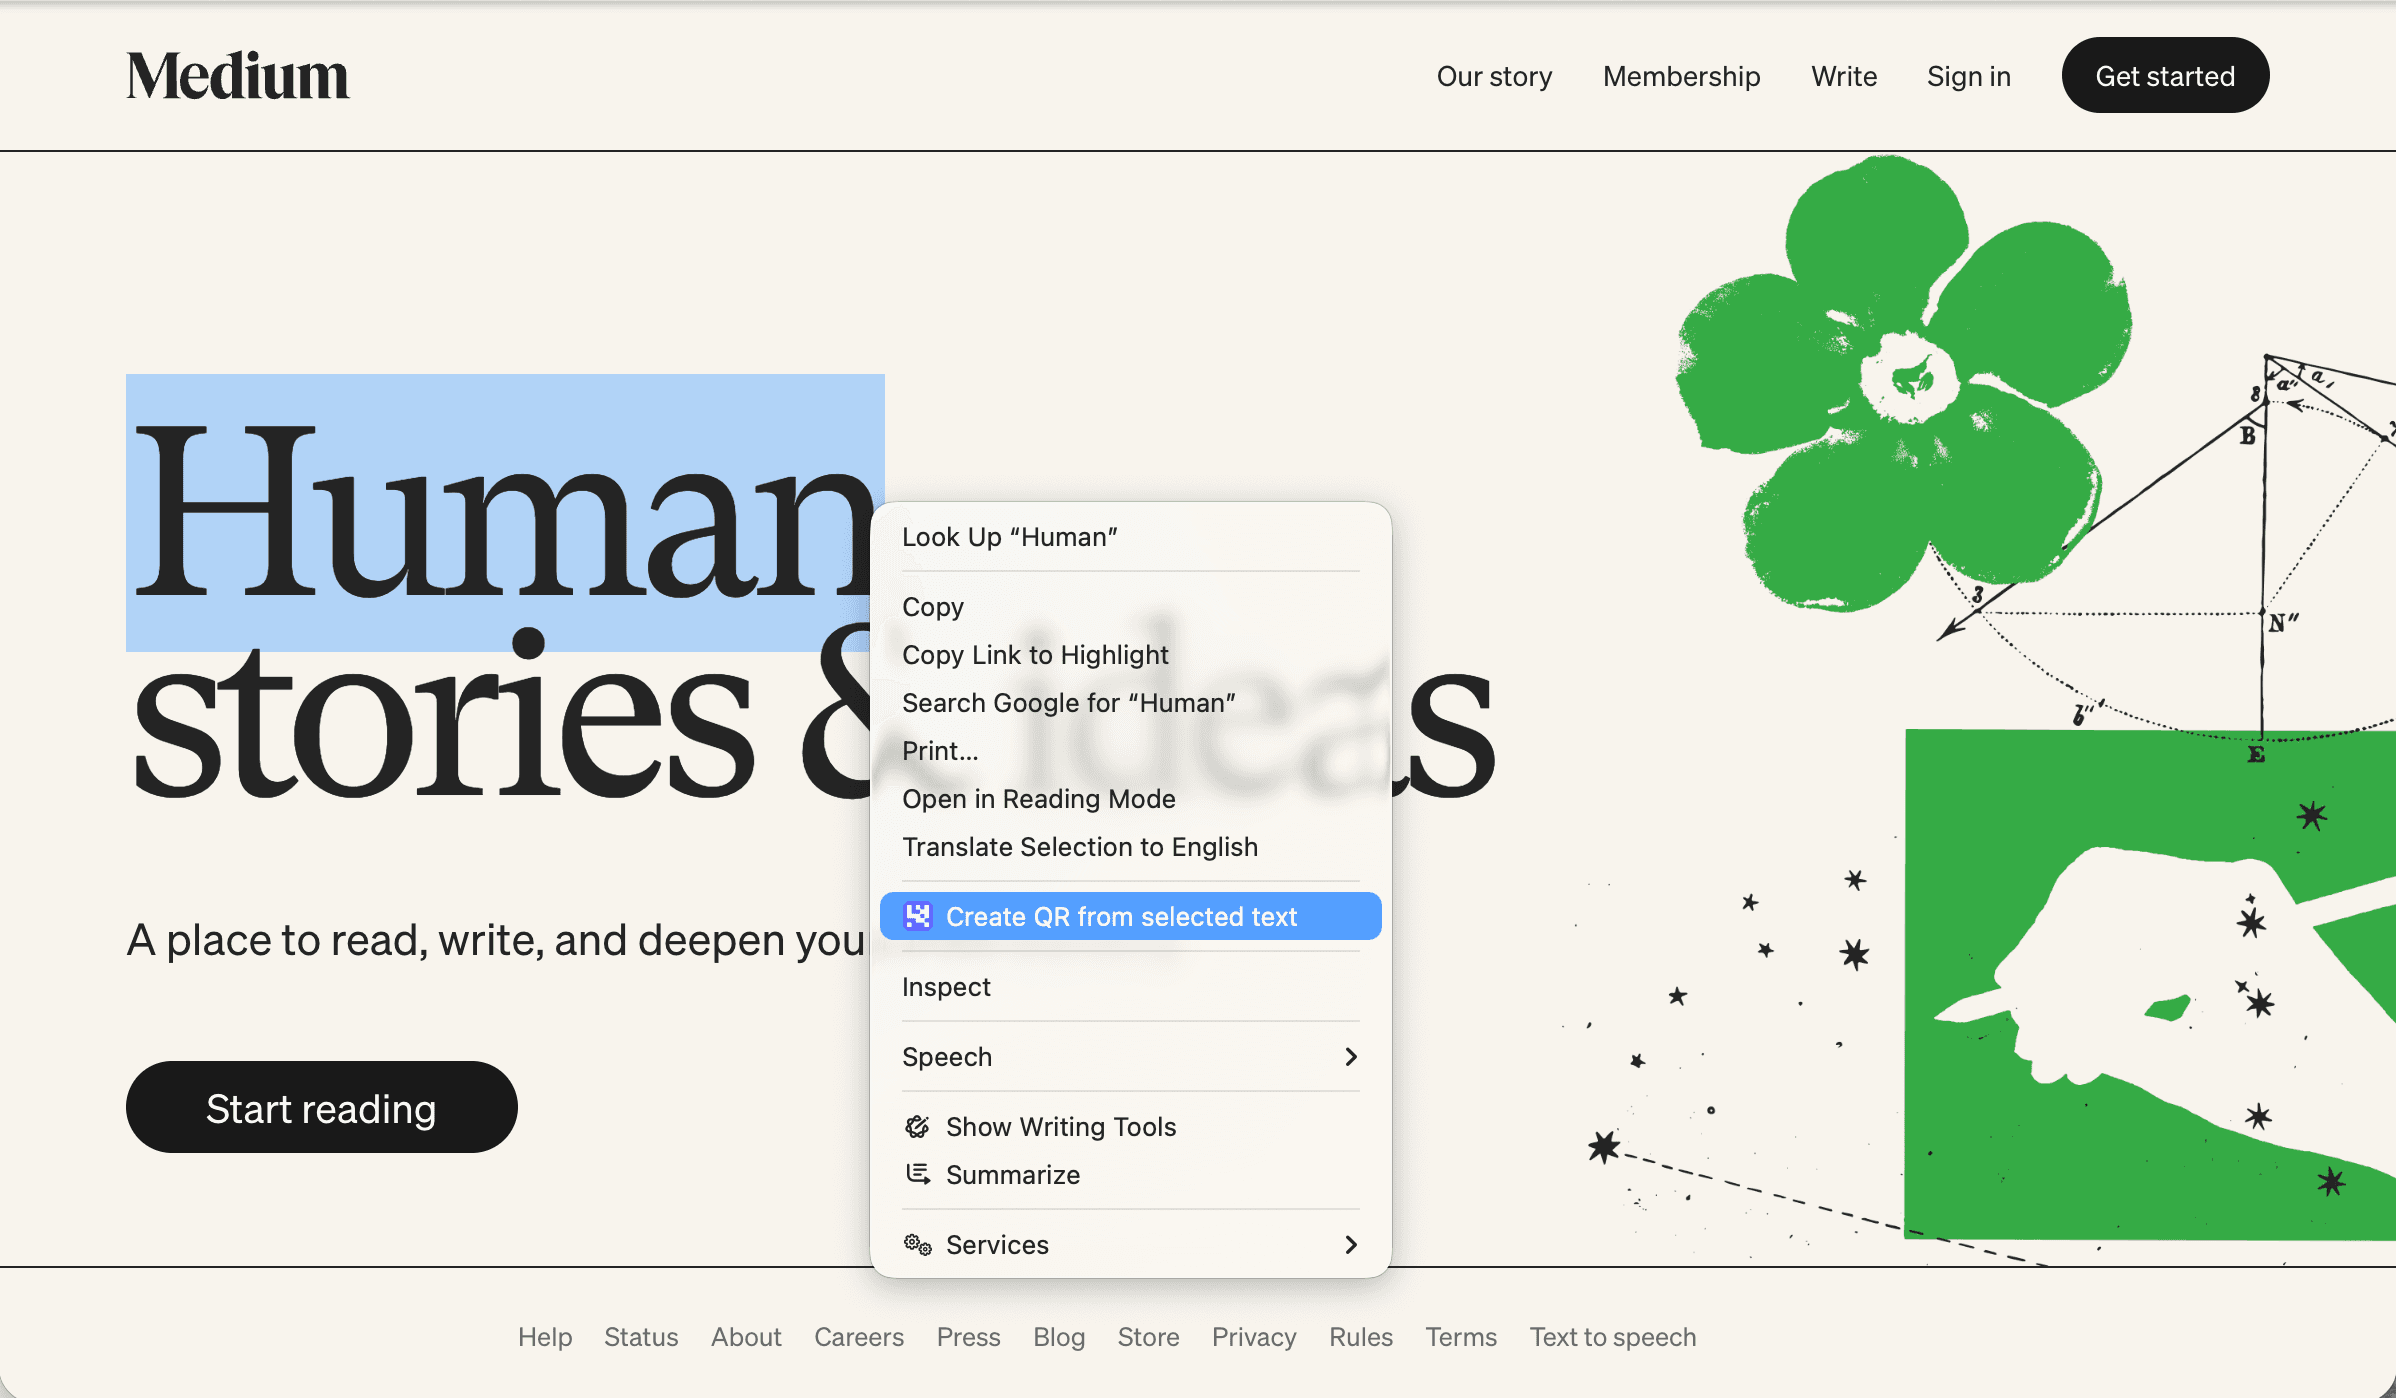This screenshot has width=2396, height=1398.
Task: Click the Summarize list icon
Action: pyautogui.click(x=917, y=1174)
